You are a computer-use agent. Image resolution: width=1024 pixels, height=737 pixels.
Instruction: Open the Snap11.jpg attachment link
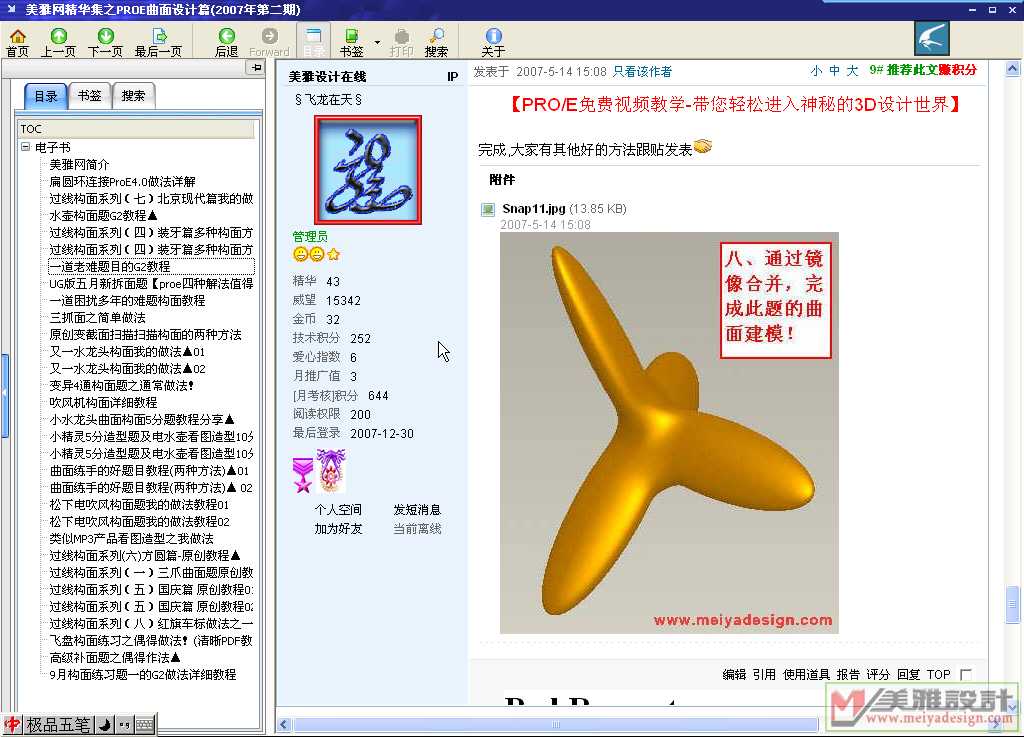pyautogui.click(x=534, y=209)
